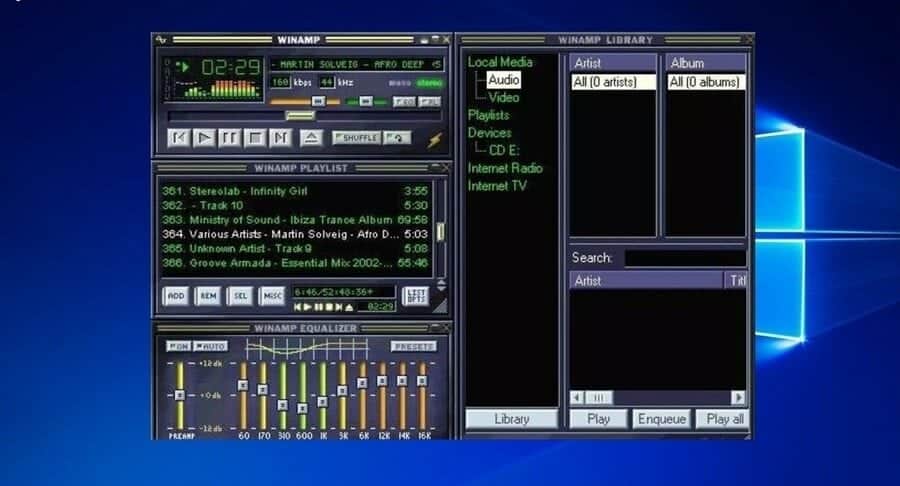Select Devices in the library tree
The width and height of the screenshot is (900, 486).
tap(490, 133)
